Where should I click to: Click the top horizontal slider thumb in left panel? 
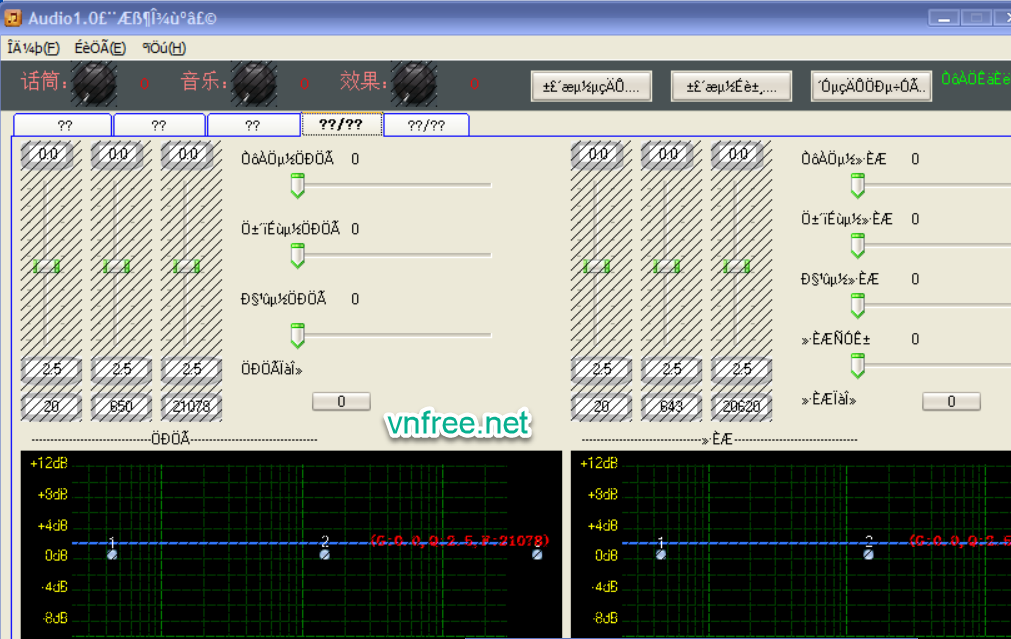[297, 185]
